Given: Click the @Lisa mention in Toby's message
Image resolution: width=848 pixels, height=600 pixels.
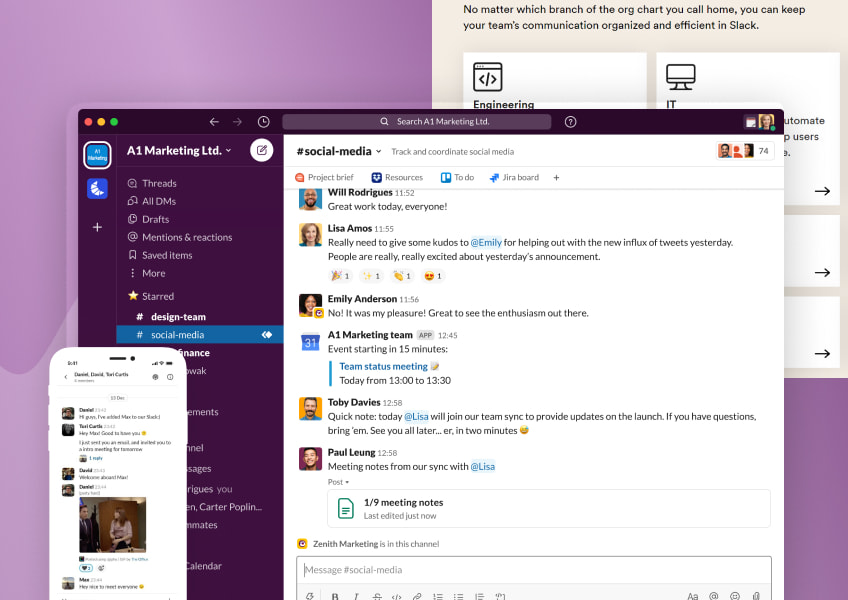Looking at the screenshot, I should click(416, 417).
